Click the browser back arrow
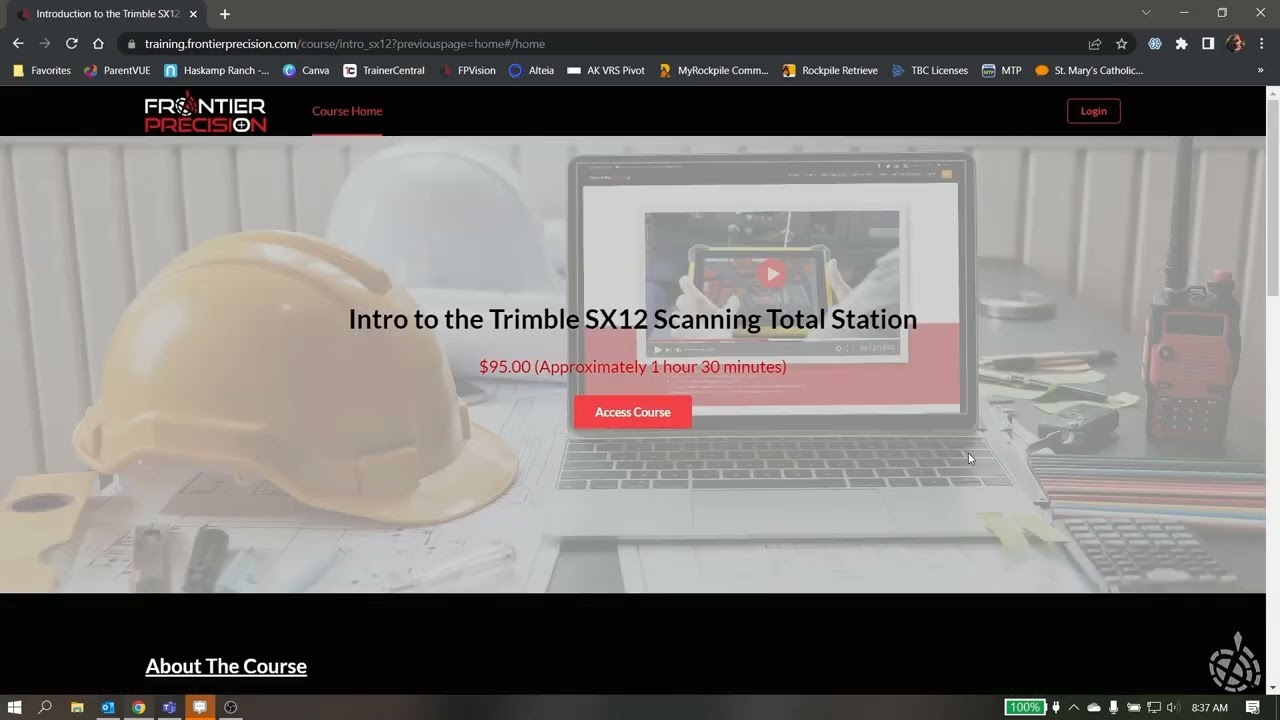 coord(18,44)
